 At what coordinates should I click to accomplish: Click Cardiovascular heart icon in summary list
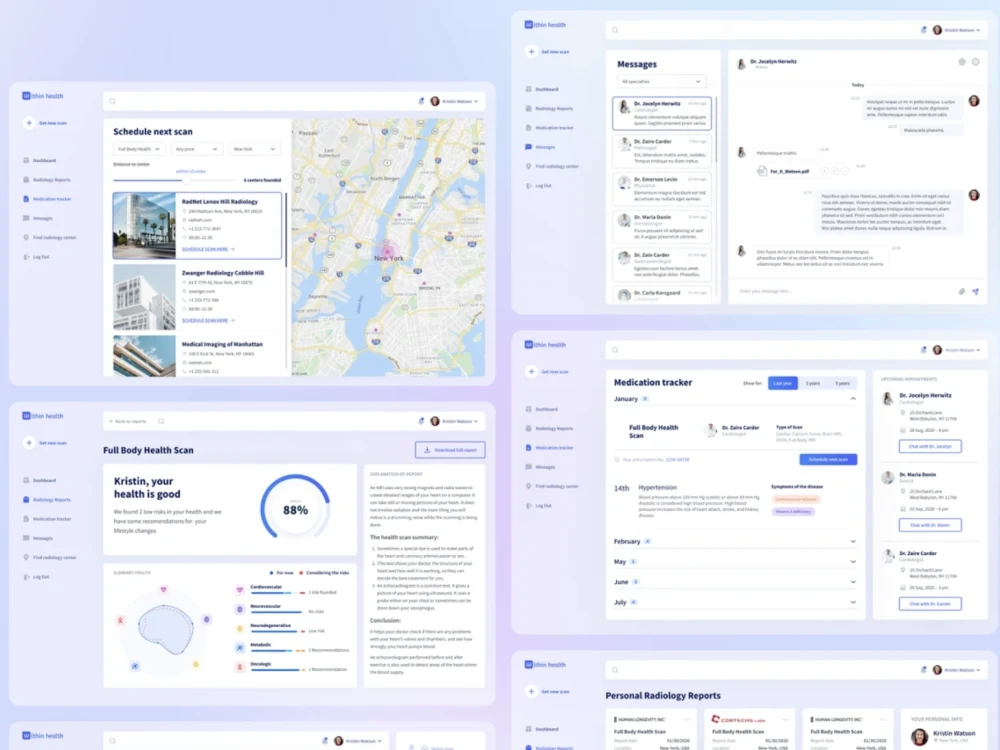tap(240, 590)
